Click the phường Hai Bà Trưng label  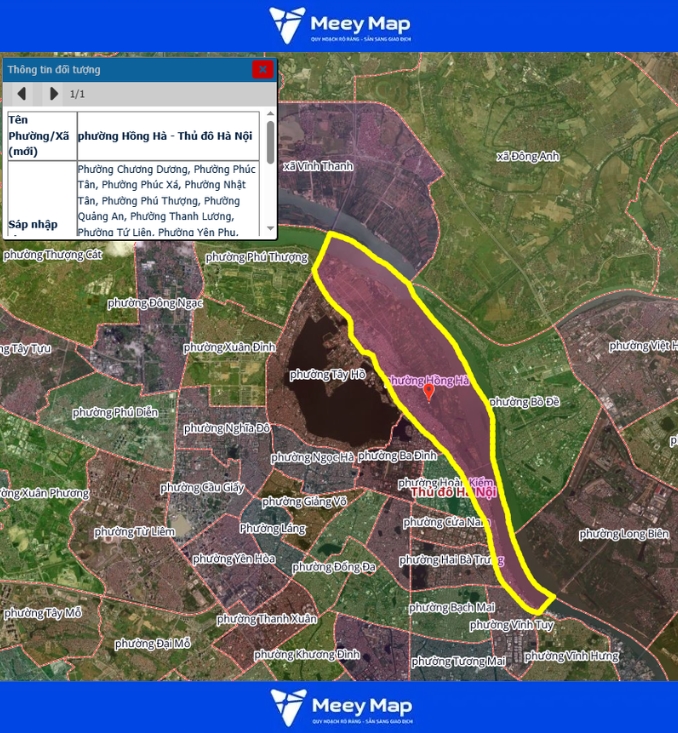click(450, 560)
